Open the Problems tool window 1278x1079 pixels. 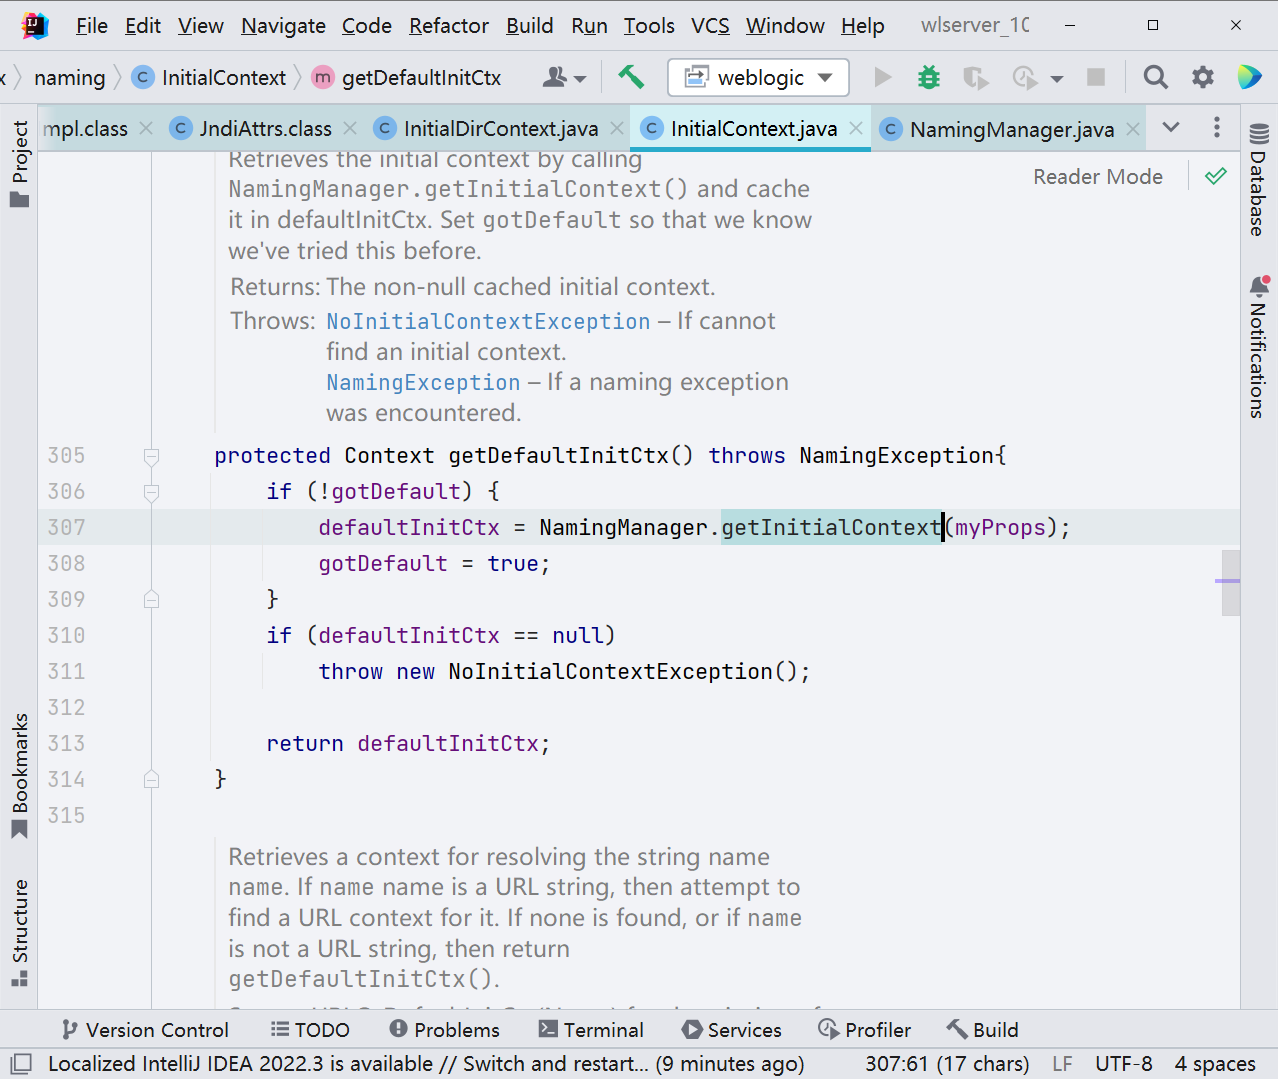(445, 1030)
